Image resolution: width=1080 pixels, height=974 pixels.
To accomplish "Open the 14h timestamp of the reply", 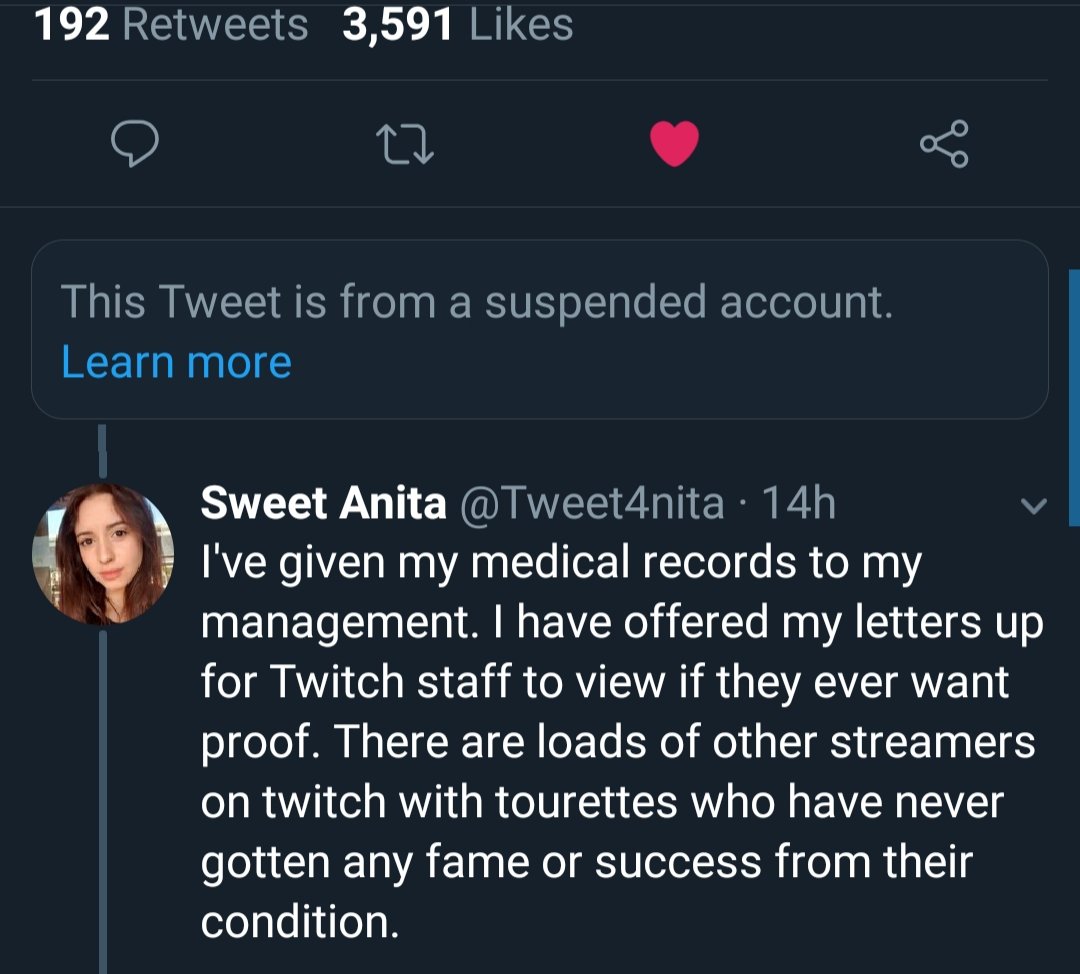I will (799, 503).
